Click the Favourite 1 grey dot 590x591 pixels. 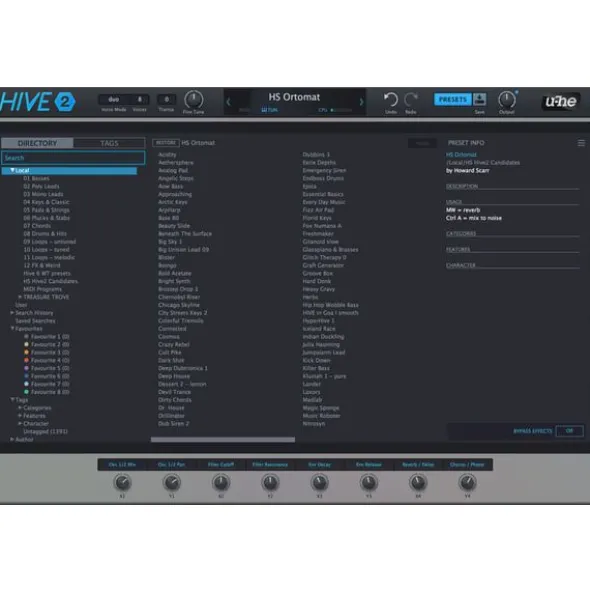(26, 337)
